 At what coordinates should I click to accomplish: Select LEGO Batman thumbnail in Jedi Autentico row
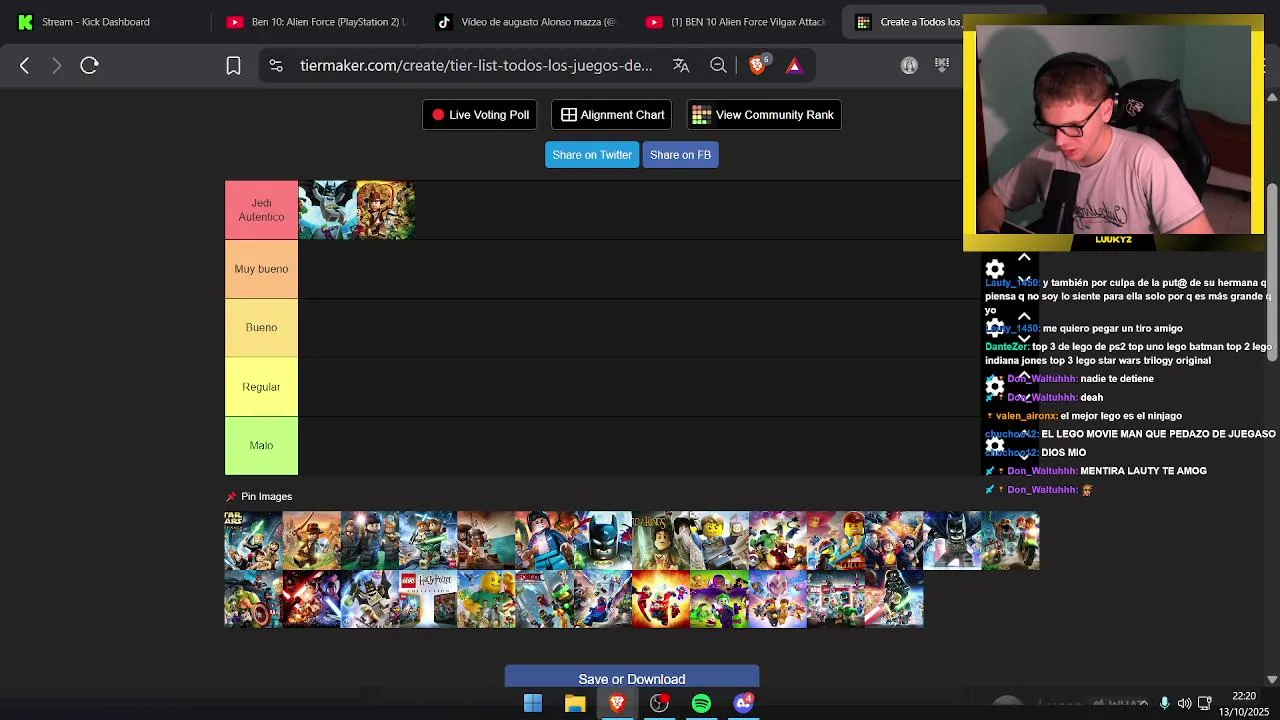328,210
